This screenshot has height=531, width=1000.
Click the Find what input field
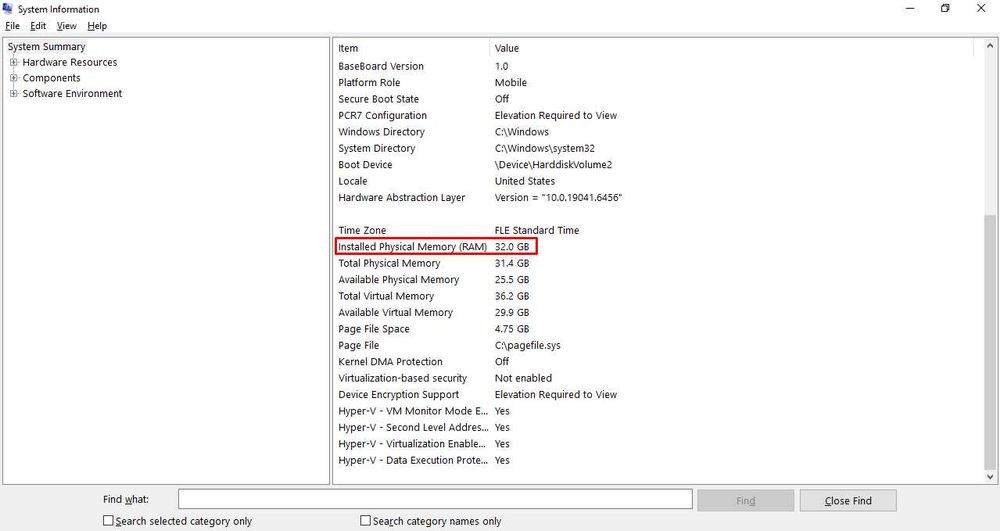coord(435,500)
